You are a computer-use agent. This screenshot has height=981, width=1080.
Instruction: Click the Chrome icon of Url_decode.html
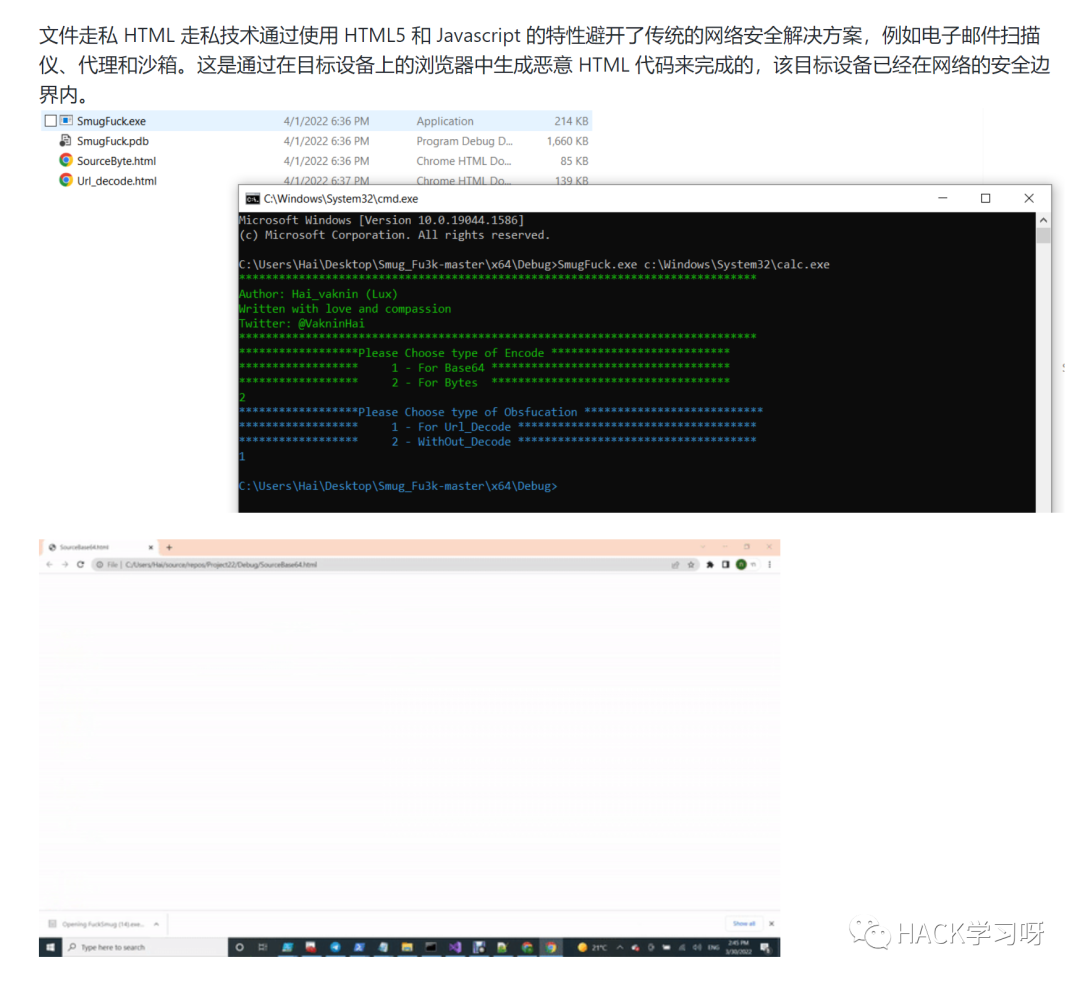(x=65, y=180)
